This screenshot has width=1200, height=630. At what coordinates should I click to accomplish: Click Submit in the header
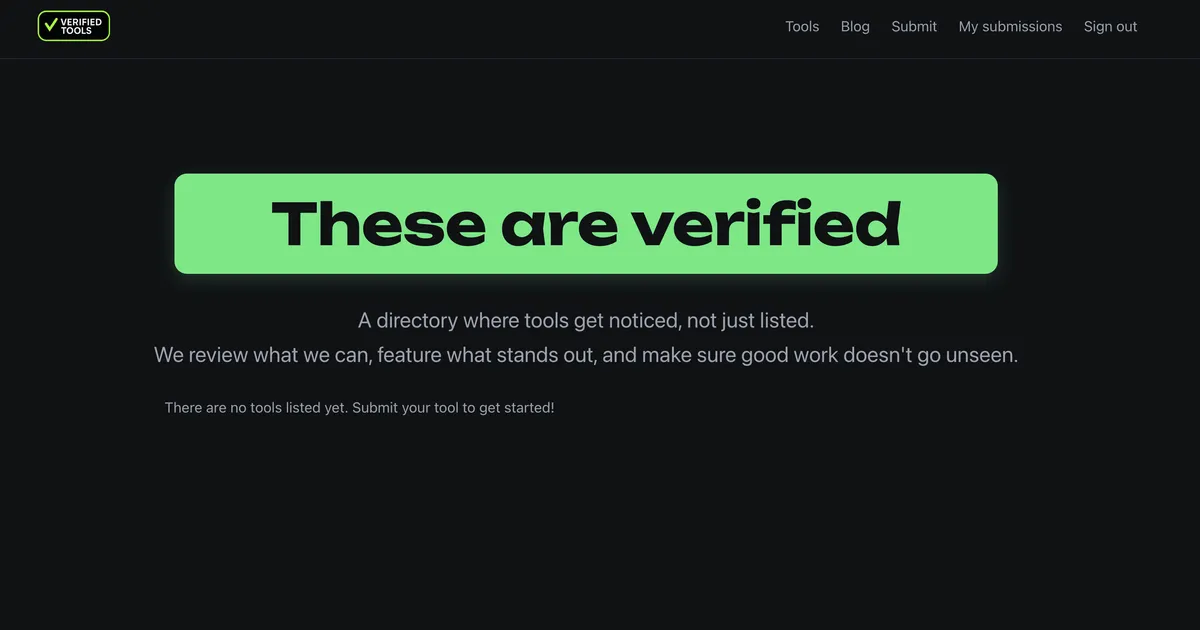tap(913, 26)
